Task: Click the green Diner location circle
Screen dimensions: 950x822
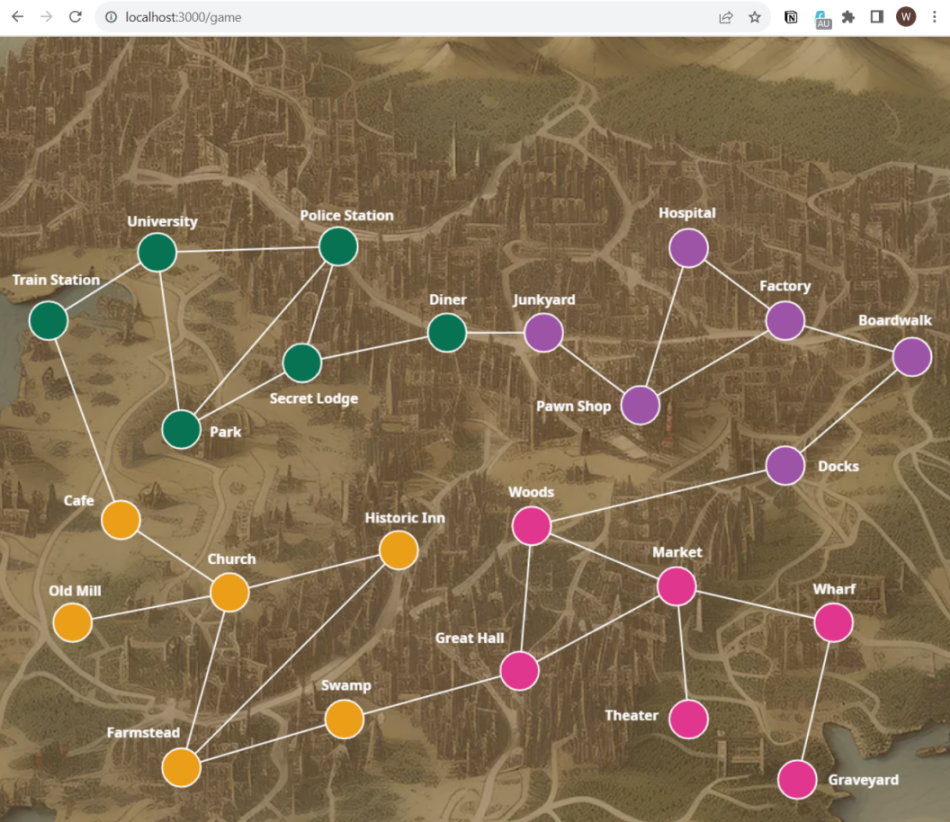Action: [447, 333]
